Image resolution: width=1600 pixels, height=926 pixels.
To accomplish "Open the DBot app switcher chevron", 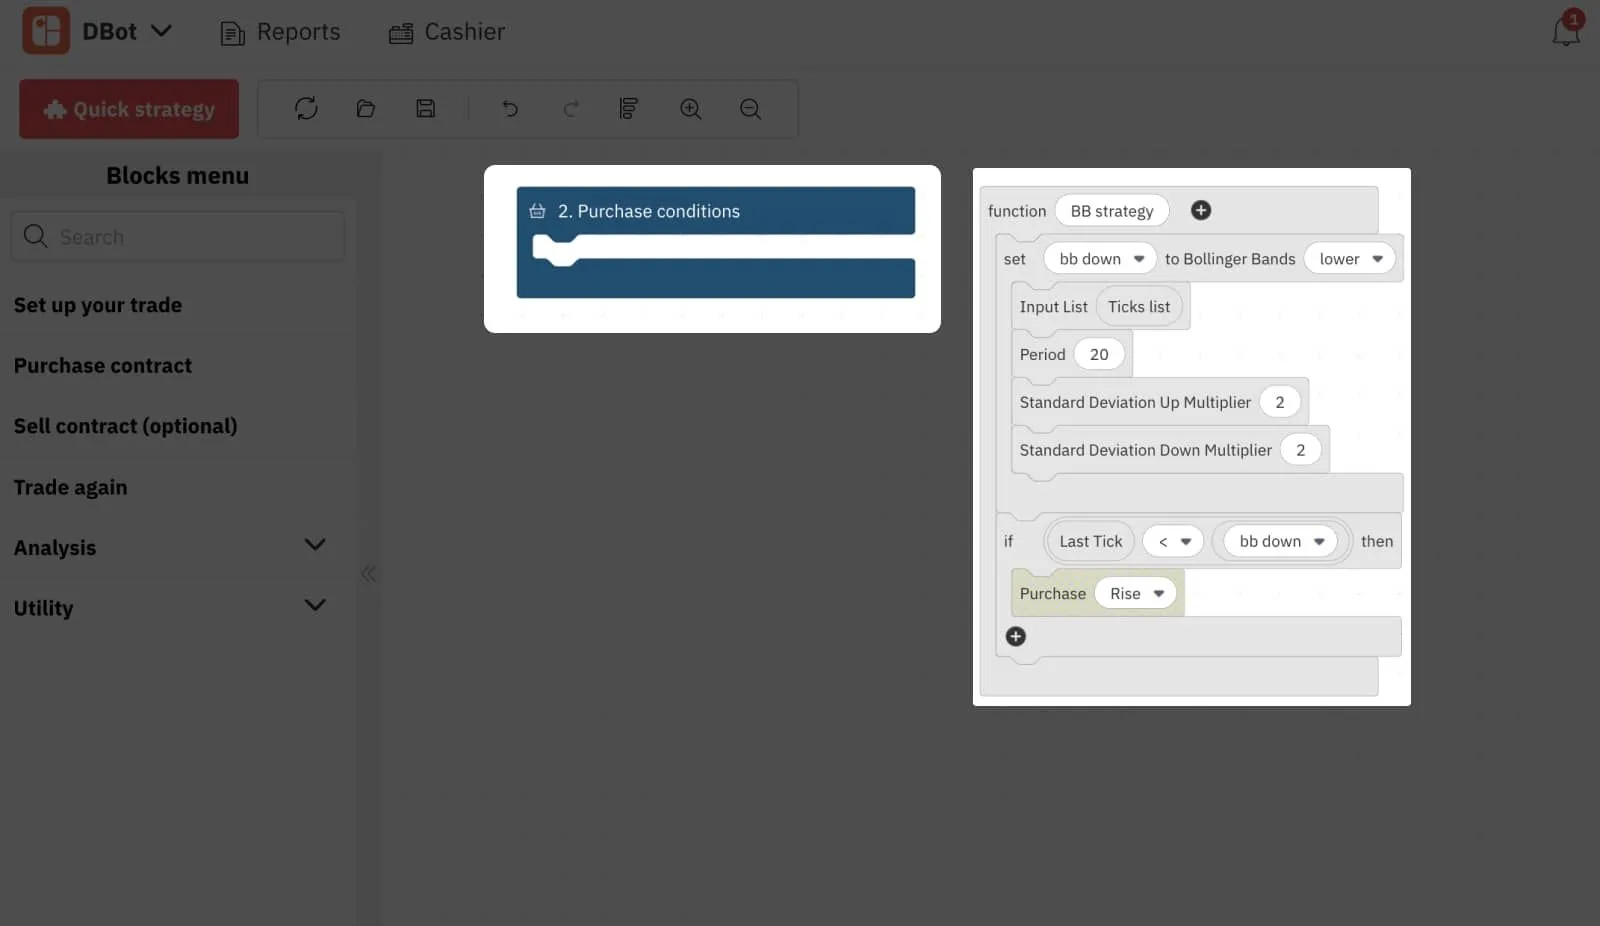I will click(x=162, y=31).
